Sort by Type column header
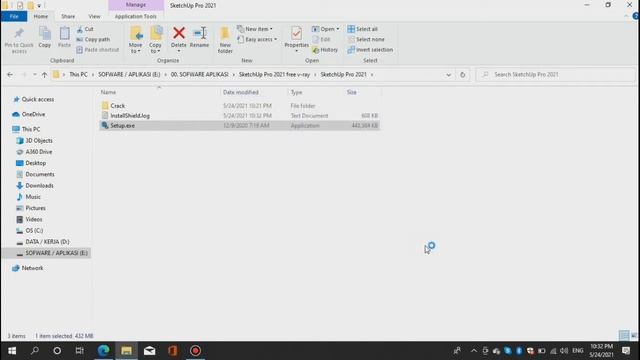Screen dimensions: 640x360 296,92
